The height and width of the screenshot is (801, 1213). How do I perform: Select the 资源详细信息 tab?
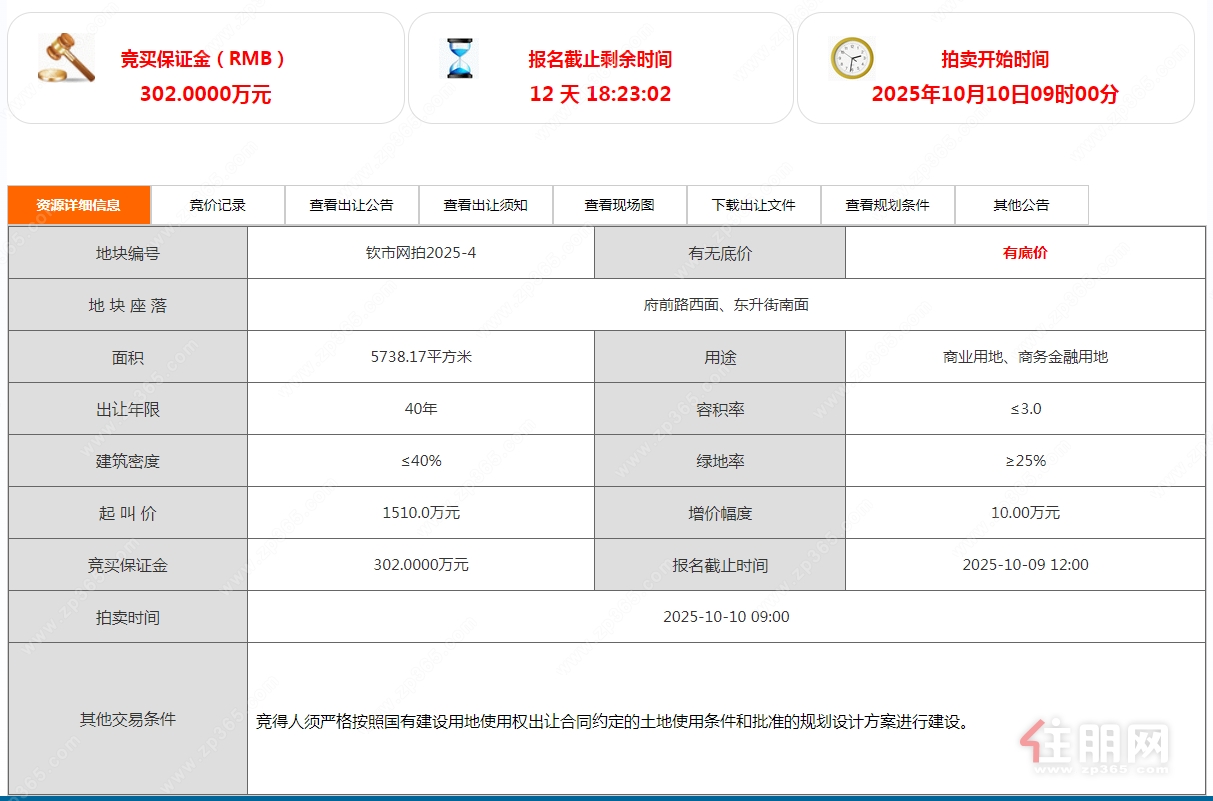click(79, 205)
